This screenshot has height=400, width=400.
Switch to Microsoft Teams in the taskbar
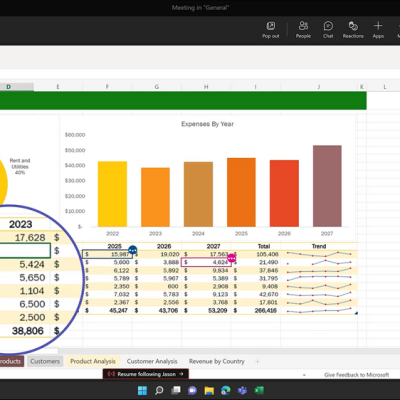pos(242,390)
